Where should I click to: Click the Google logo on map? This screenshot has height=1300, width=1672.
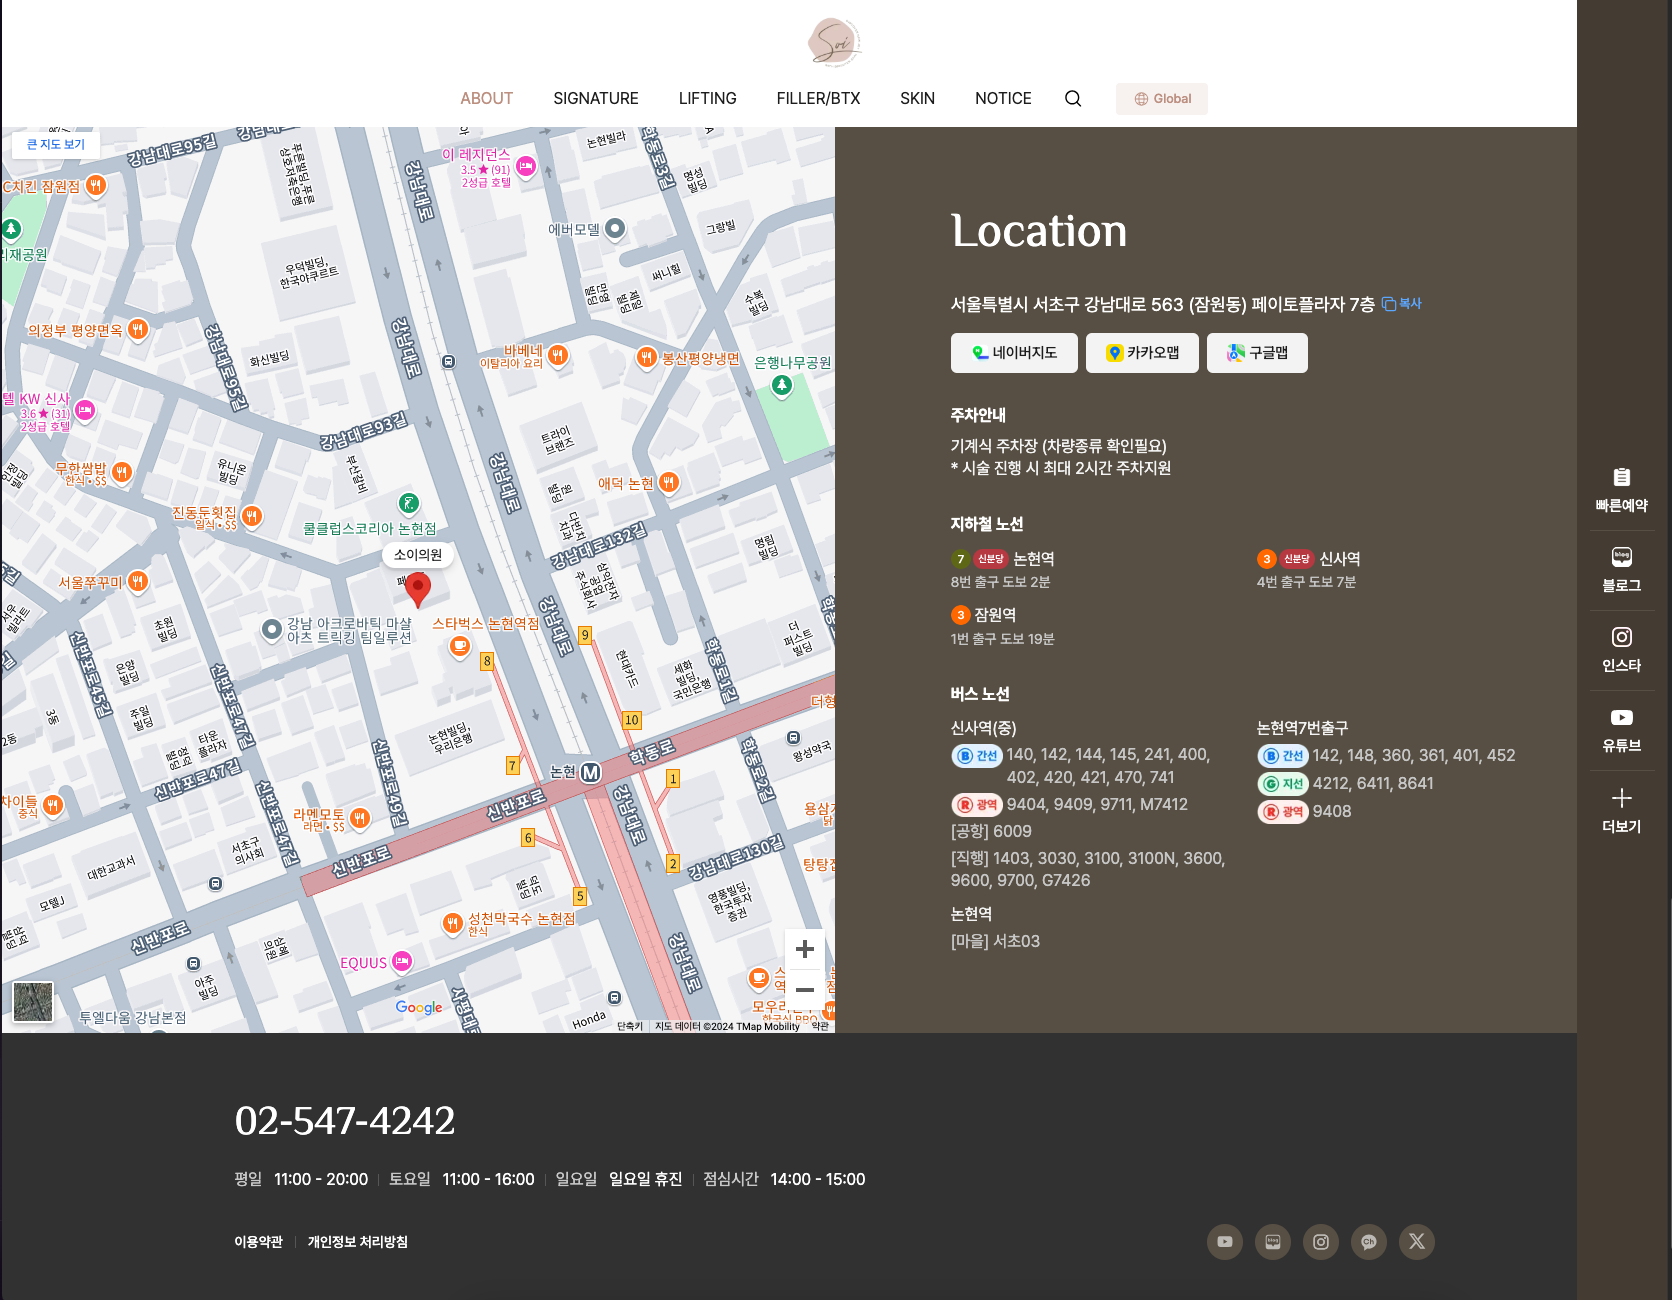tap(419, 1008)
